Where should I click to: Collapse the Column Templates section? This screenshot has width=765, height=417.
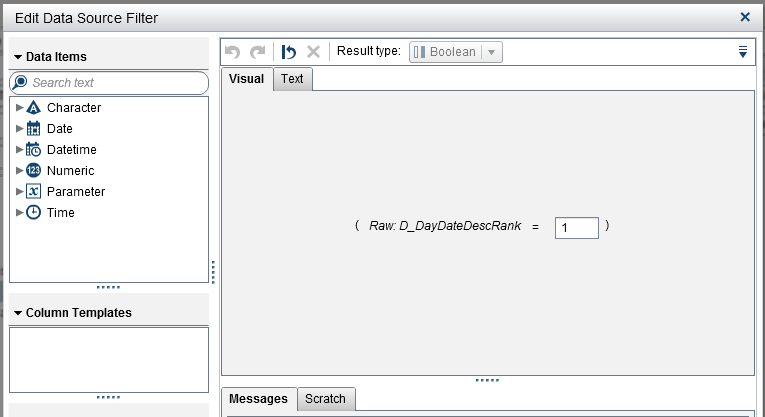coord(18,313)
